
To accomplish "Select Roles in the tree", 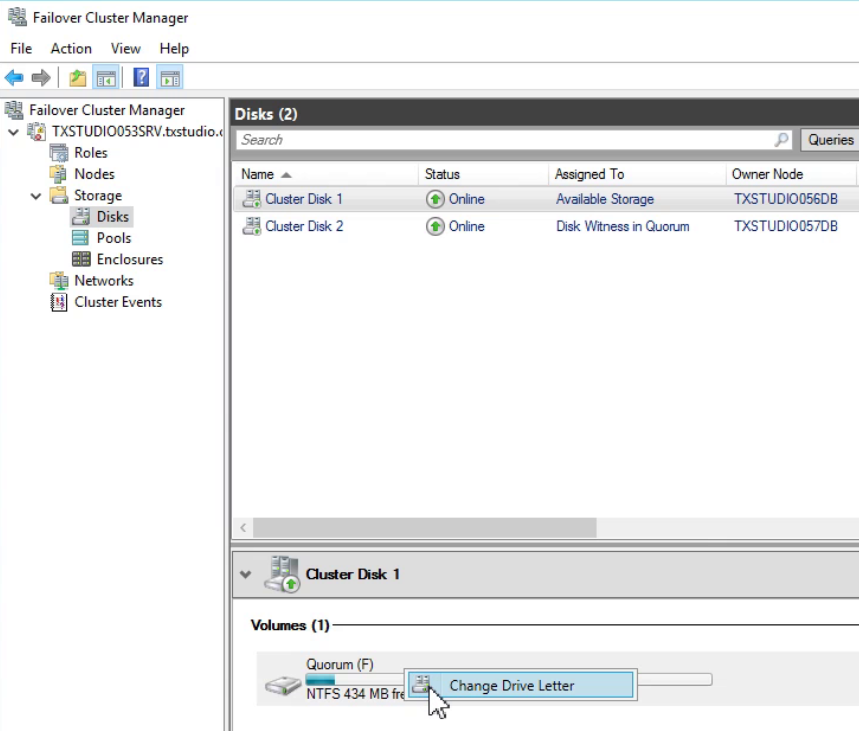I will 91,152.
